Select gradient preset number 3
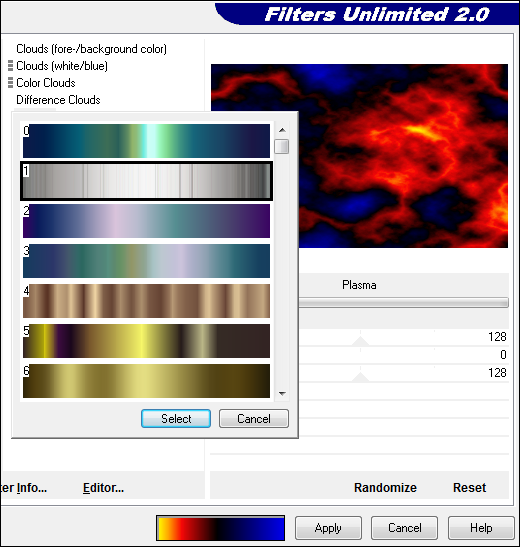This screenshot has height=547, width=520. point(146,261)
